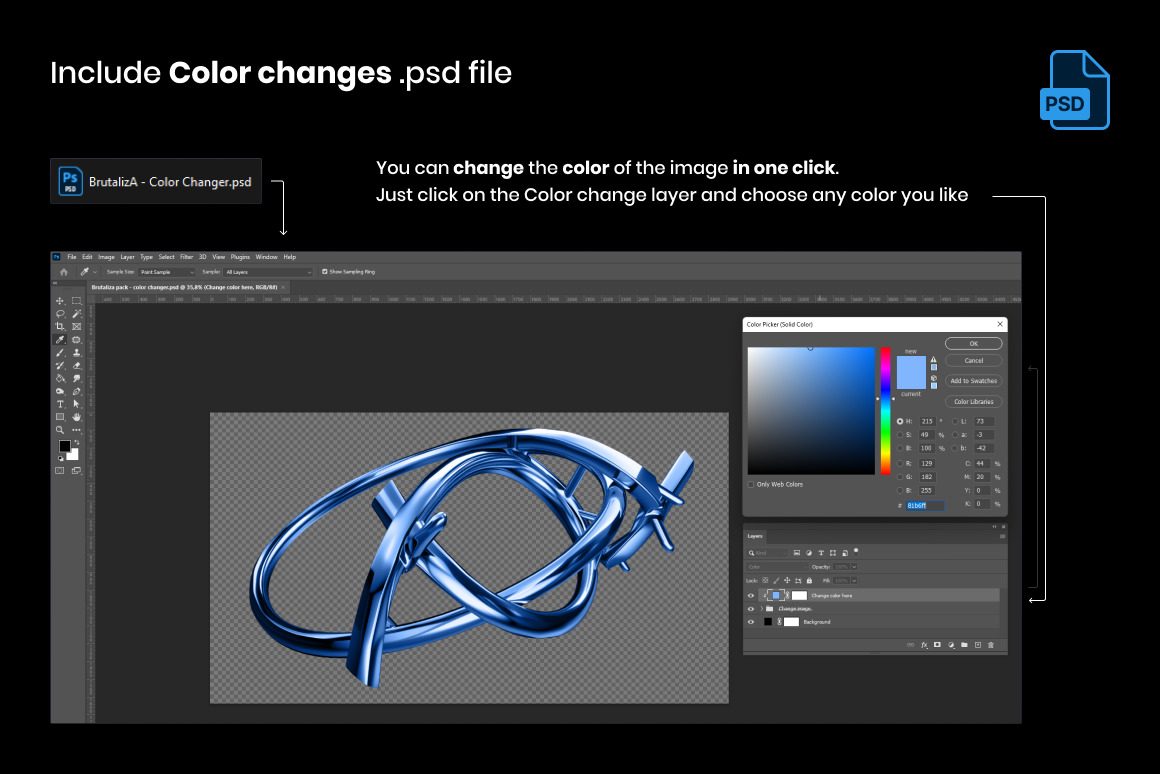Open the layer Fill dropdown arrow
Image resolution: width=1160 pixels, height=774 pixels.
point(854,581)
